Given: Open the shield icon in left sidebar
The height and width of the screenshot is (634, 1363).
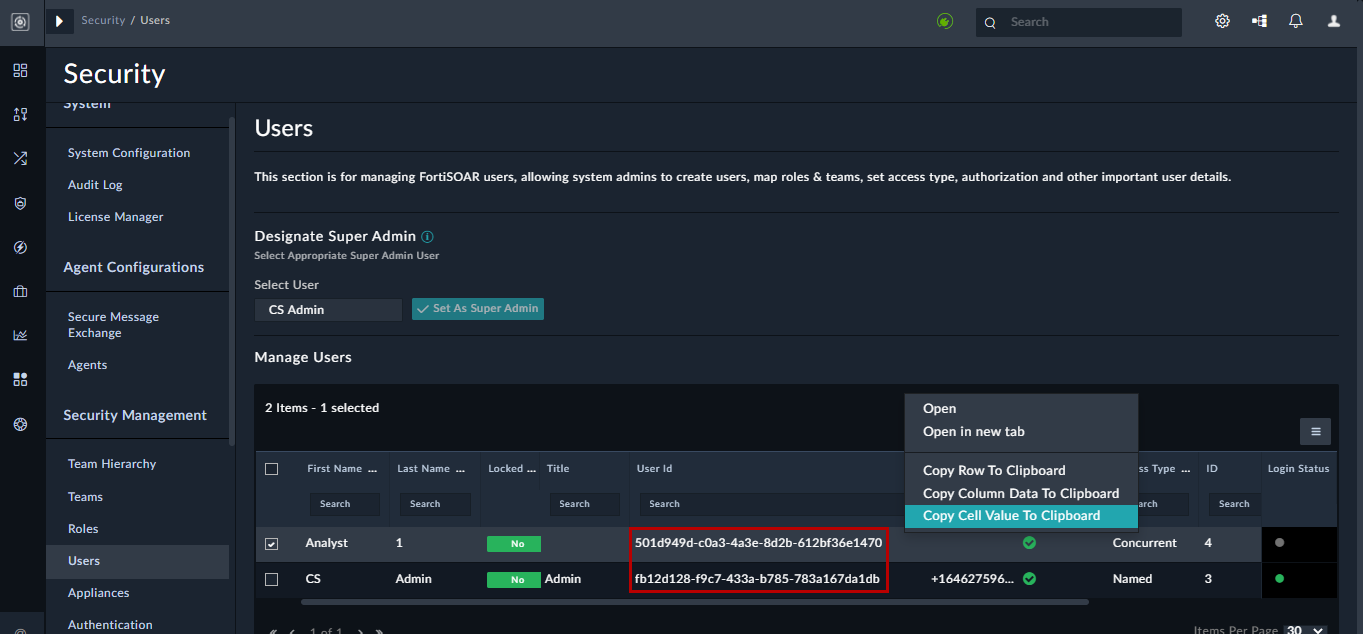Looking at the screenshot, I should pos(20,203).
